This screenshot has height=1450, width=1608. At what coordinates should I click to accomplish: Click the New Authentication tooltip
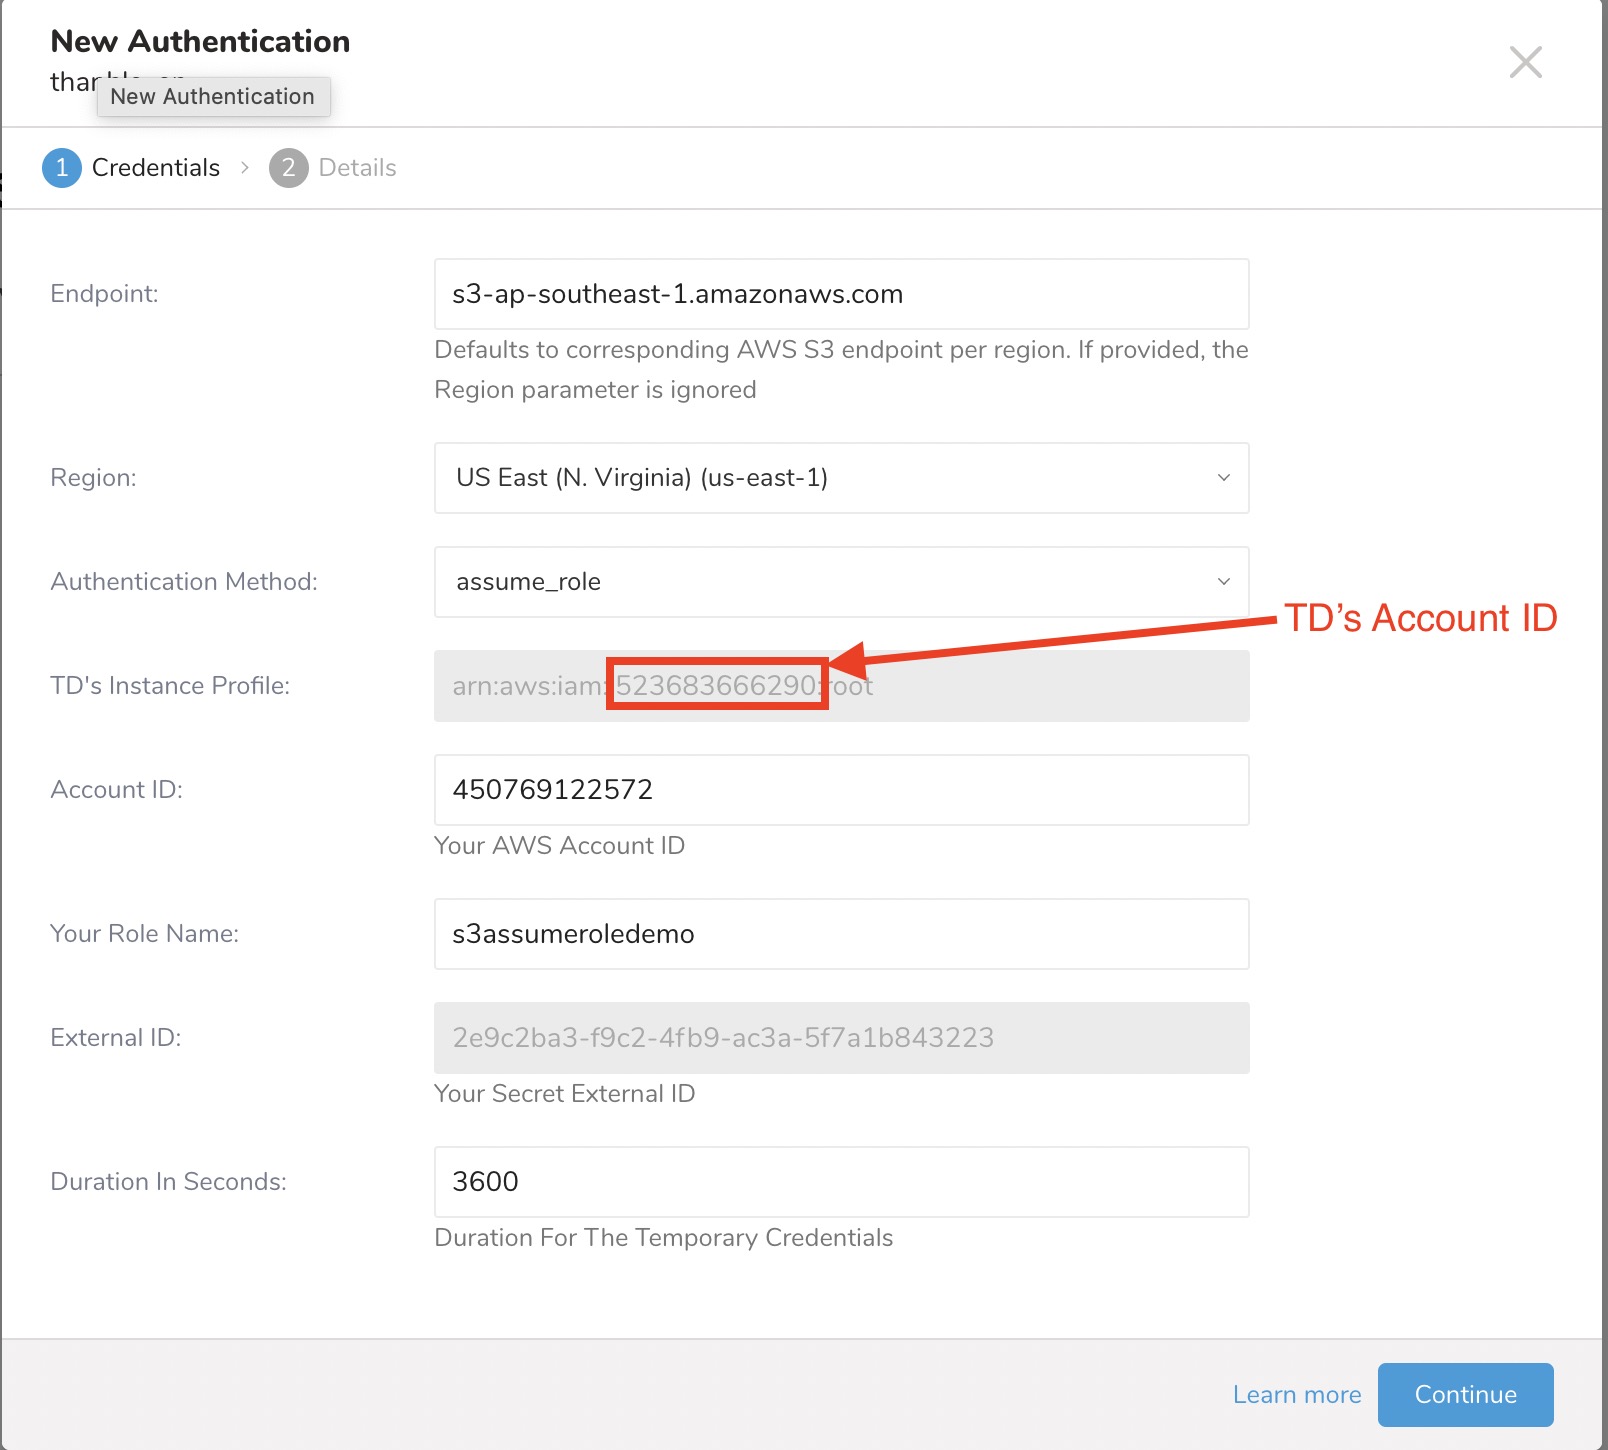coord(213,97)
